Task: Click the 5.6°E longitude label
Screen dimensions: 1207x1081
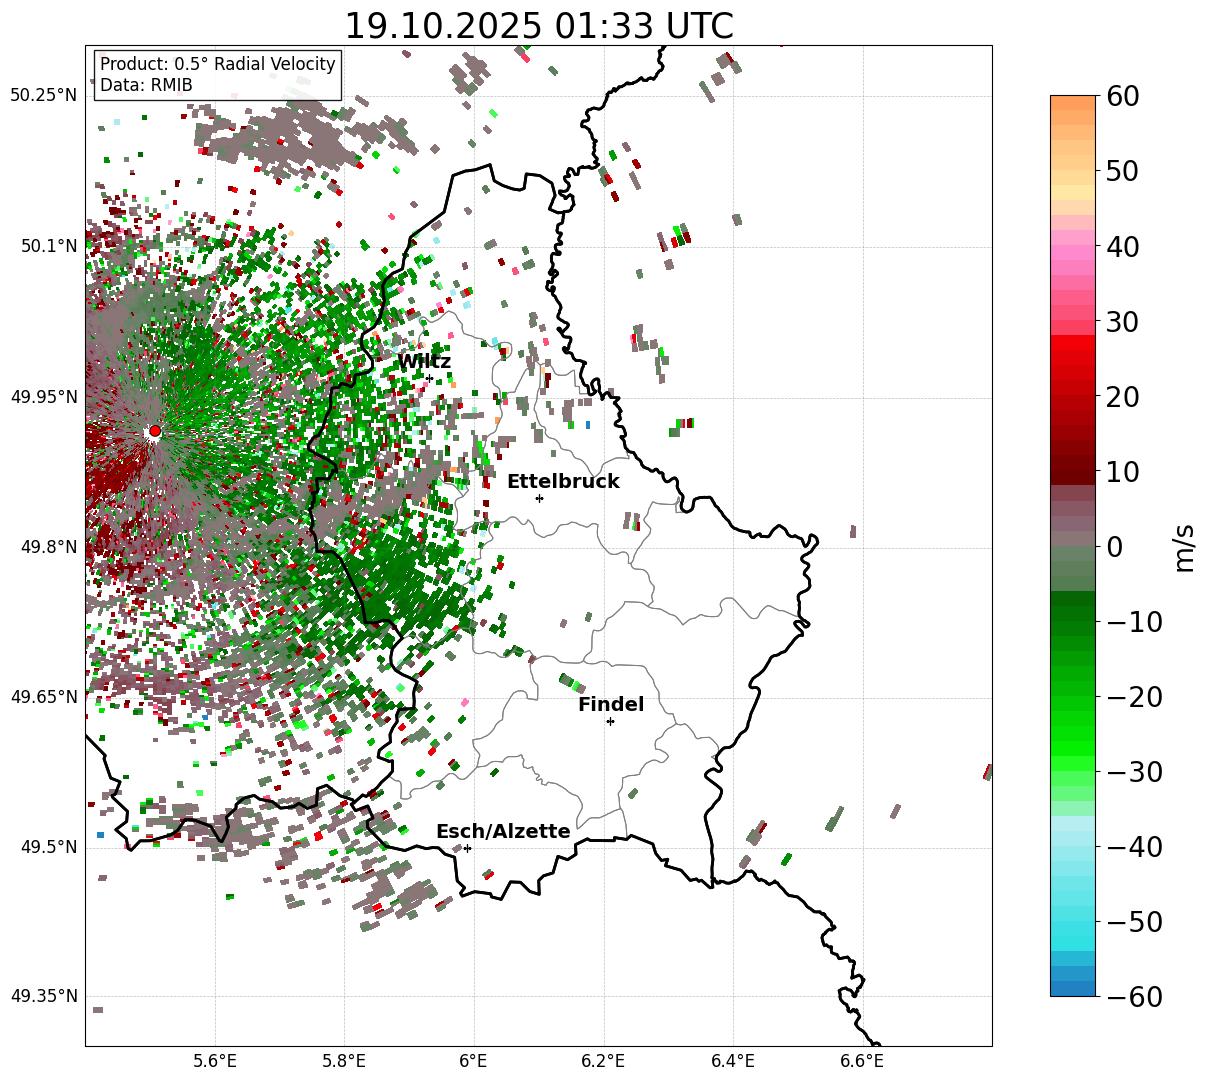Action: (x=215, y=1061)
